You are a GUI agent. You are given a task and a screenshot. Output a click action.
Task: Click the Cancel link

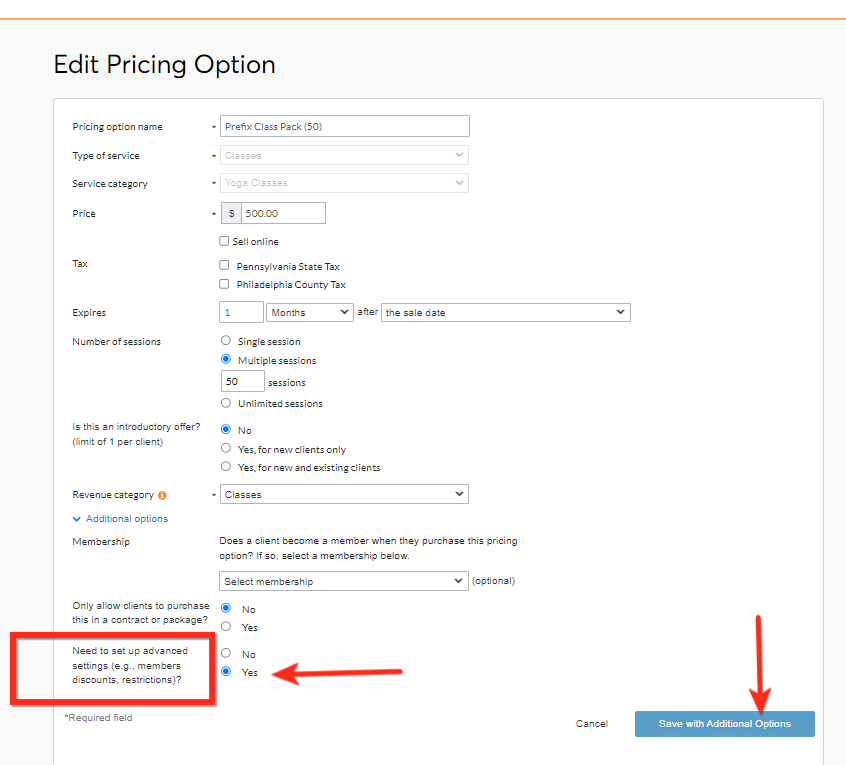click(x=591, y=724)
